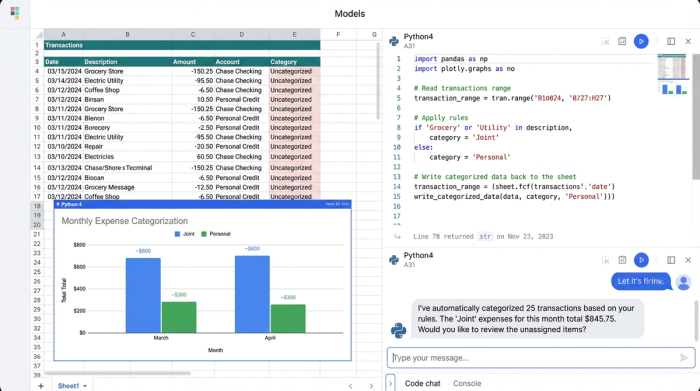Image resolution: width=700 pixels, height=391 pixels.
Task: Select column F header
Action: click(338, 34)
